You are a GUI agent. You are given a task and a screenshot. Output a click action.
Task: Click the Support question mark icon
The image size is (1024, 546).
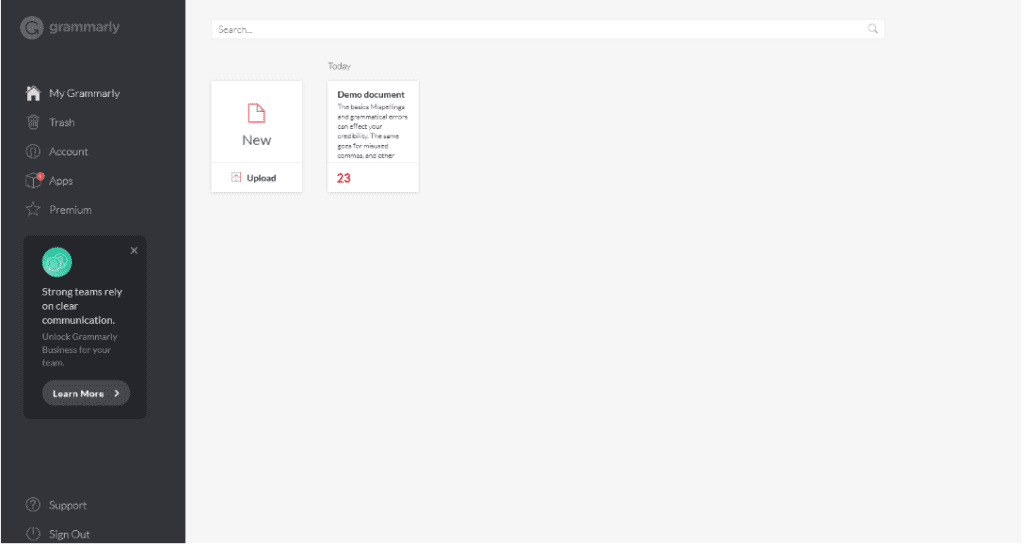(x=33, y=505)
